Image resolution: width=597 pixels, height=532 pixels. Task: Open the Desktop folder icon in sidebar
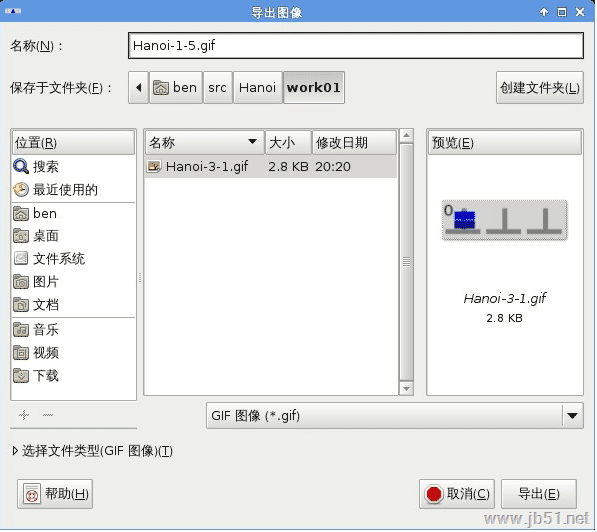pos(21,236)
